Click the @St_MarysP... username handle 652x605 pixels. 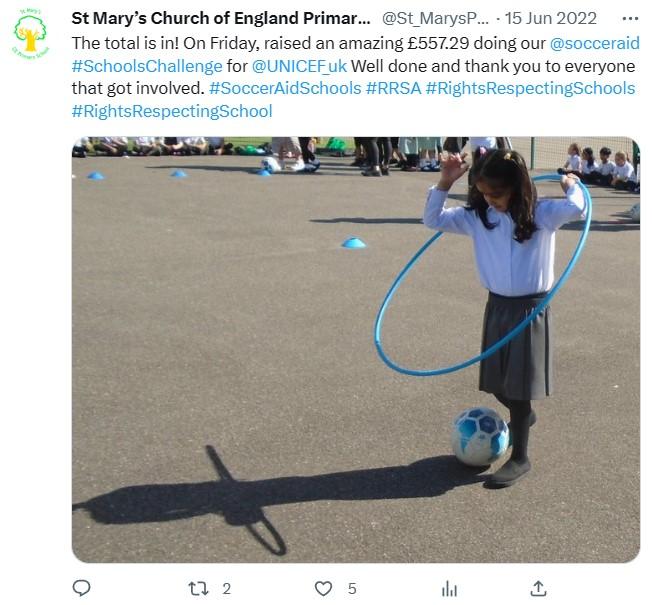coord(437,19)
